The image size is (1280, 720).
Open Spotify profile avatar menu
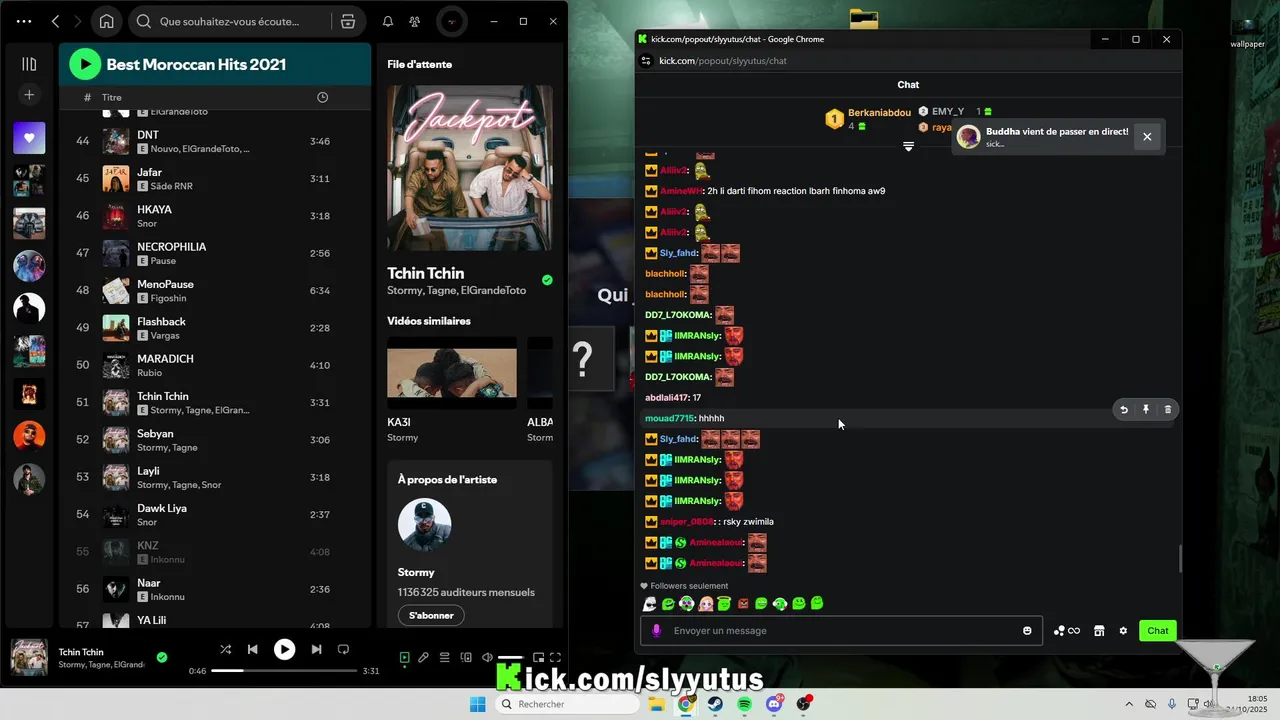452,21
